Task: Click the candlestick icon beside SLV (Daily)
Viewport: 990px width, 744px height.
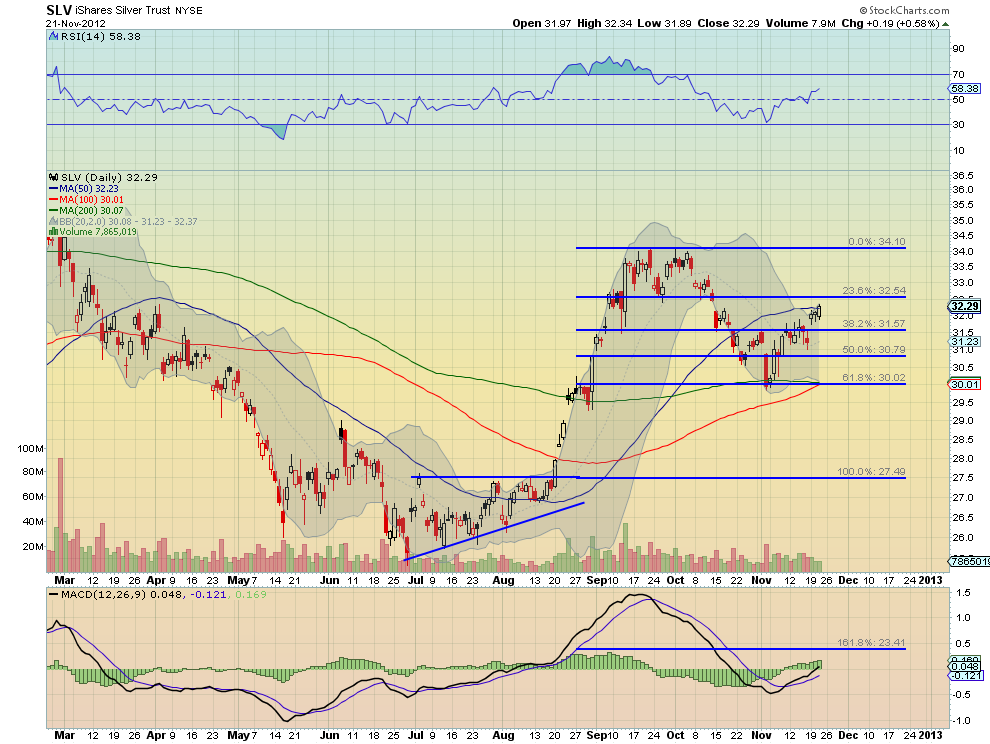Action: 54,177
